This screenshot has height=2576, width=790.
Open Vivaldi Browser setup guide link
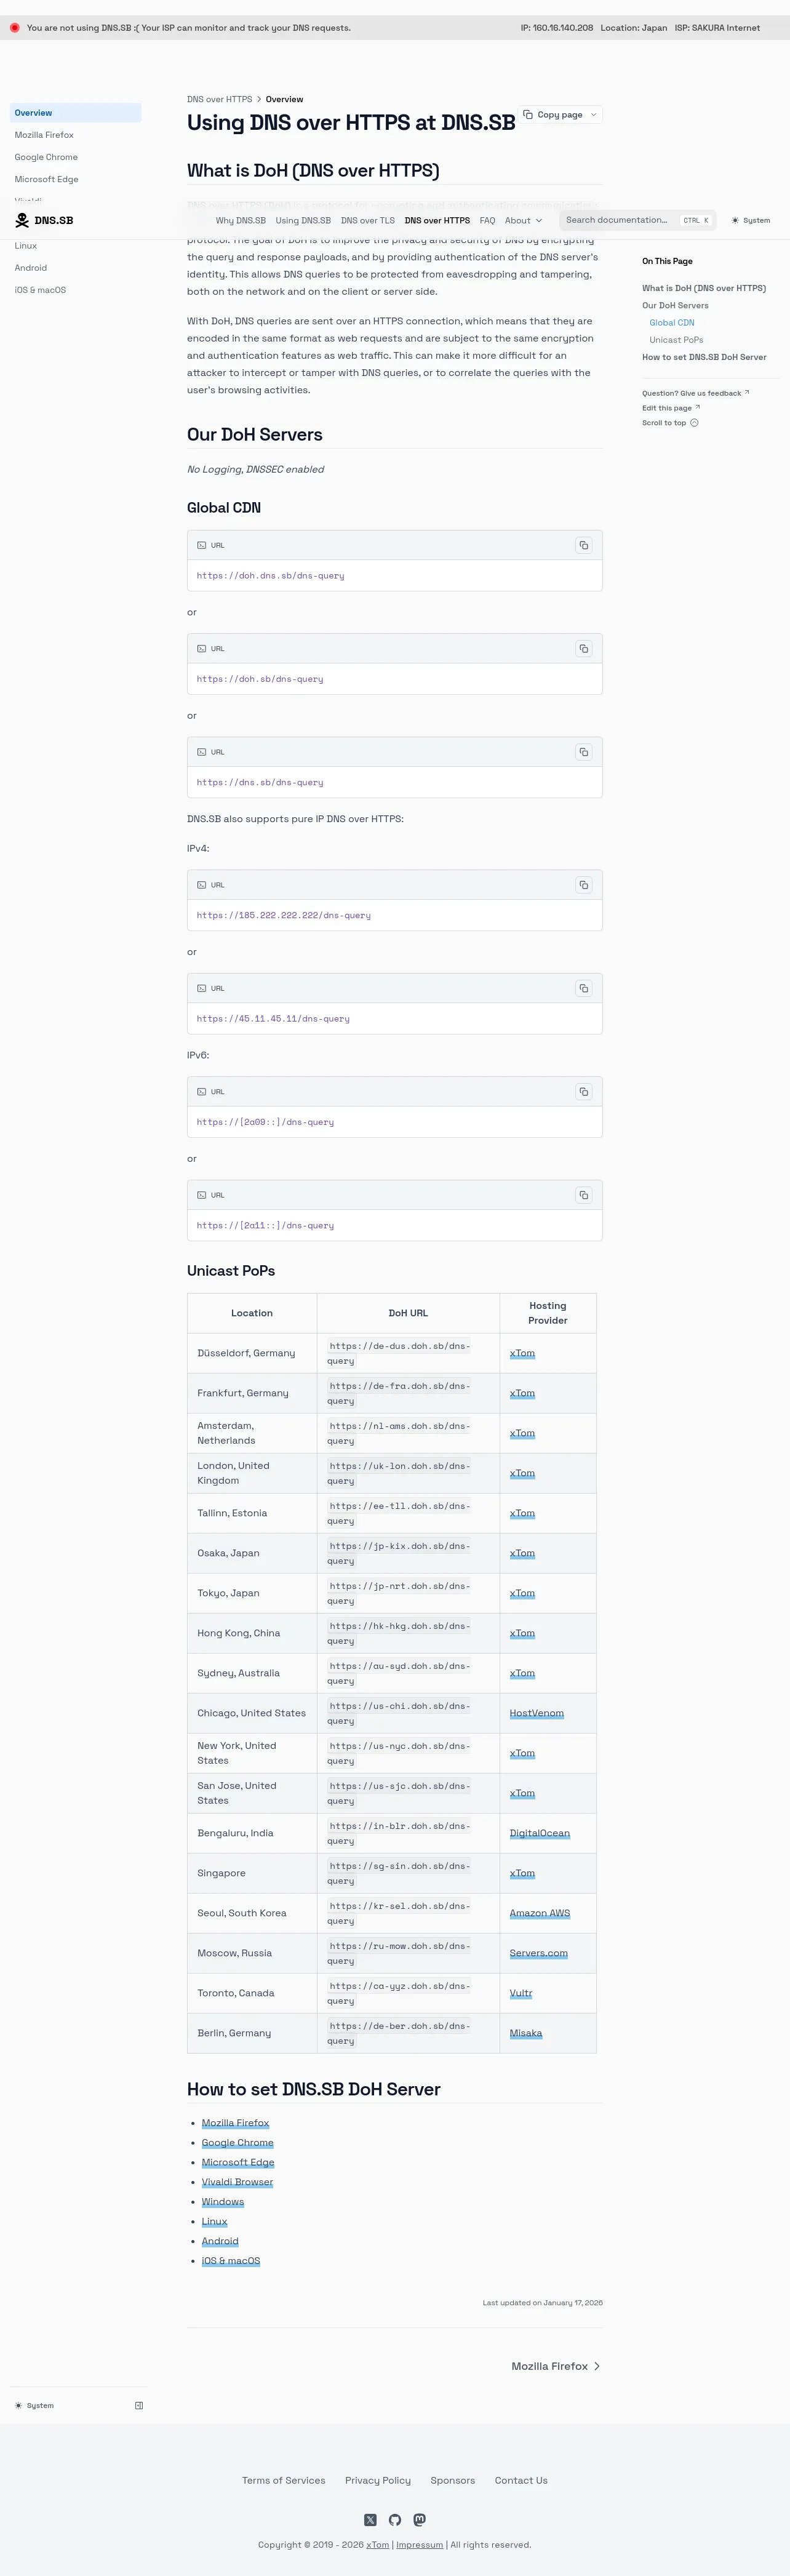(x=237, y=2182)
